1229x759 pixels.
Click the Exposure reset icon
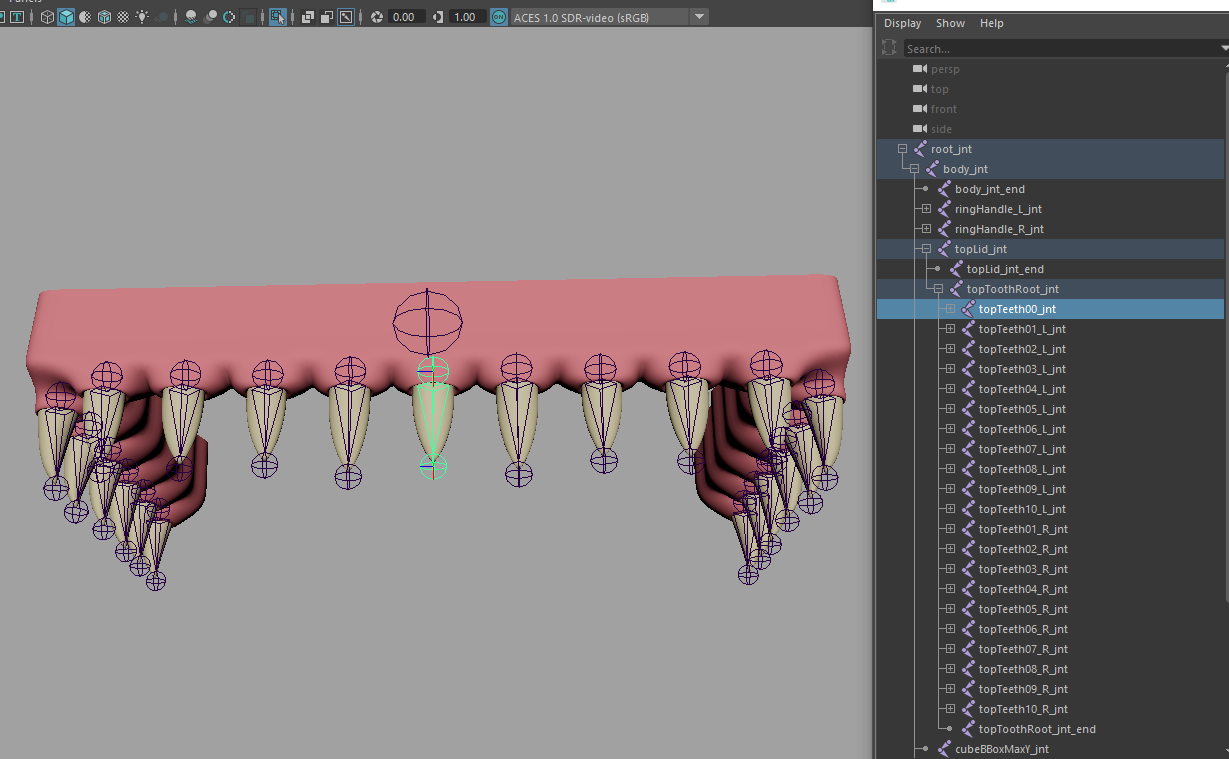pyautogui.click(x=377, y=17)
